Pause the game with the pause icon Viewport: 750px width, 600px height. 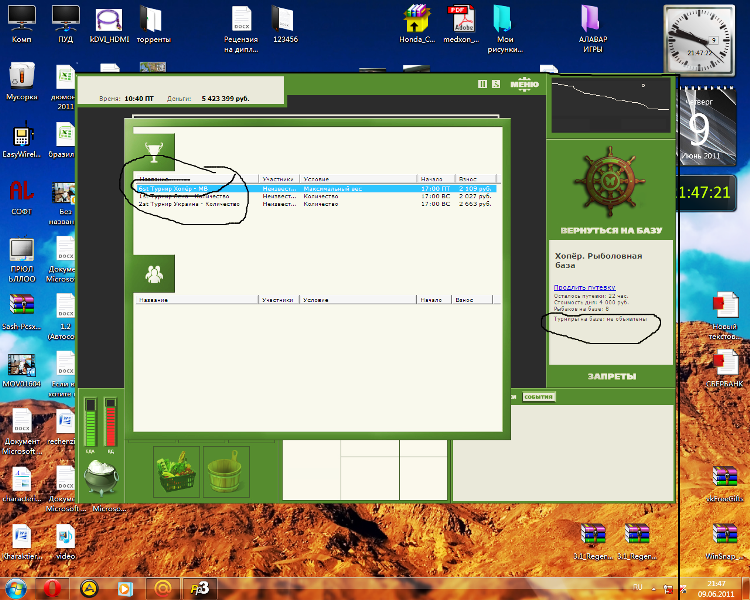pyautogui.click(x=482, y=84)
